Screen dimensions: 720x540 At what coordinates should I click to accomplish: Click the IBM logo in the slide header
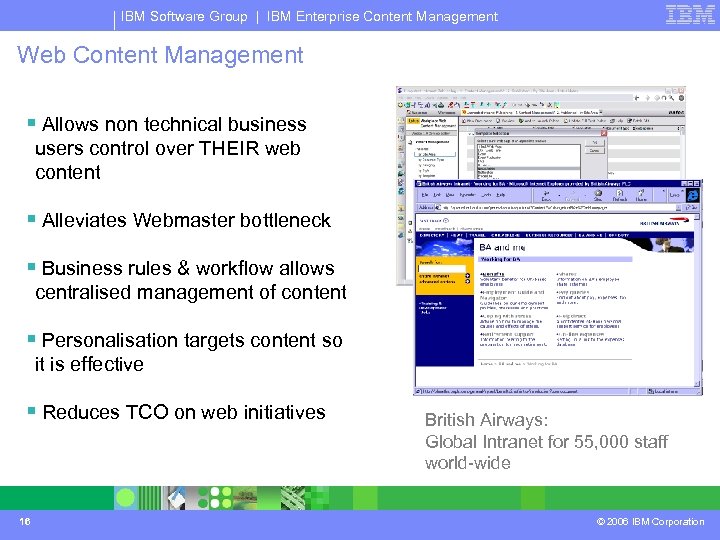click(x=690, y=14)
